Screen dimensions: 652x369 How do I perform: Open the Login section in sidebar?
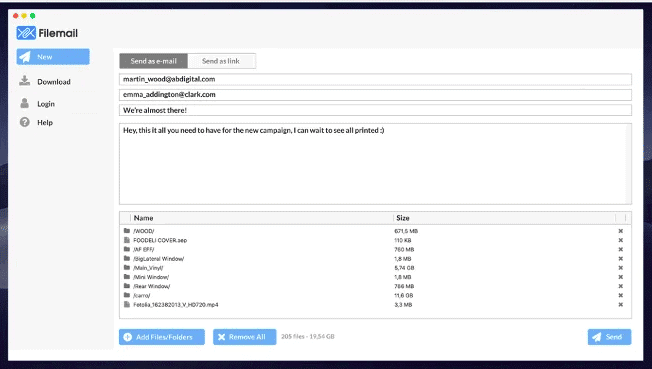tap(37, 104)
